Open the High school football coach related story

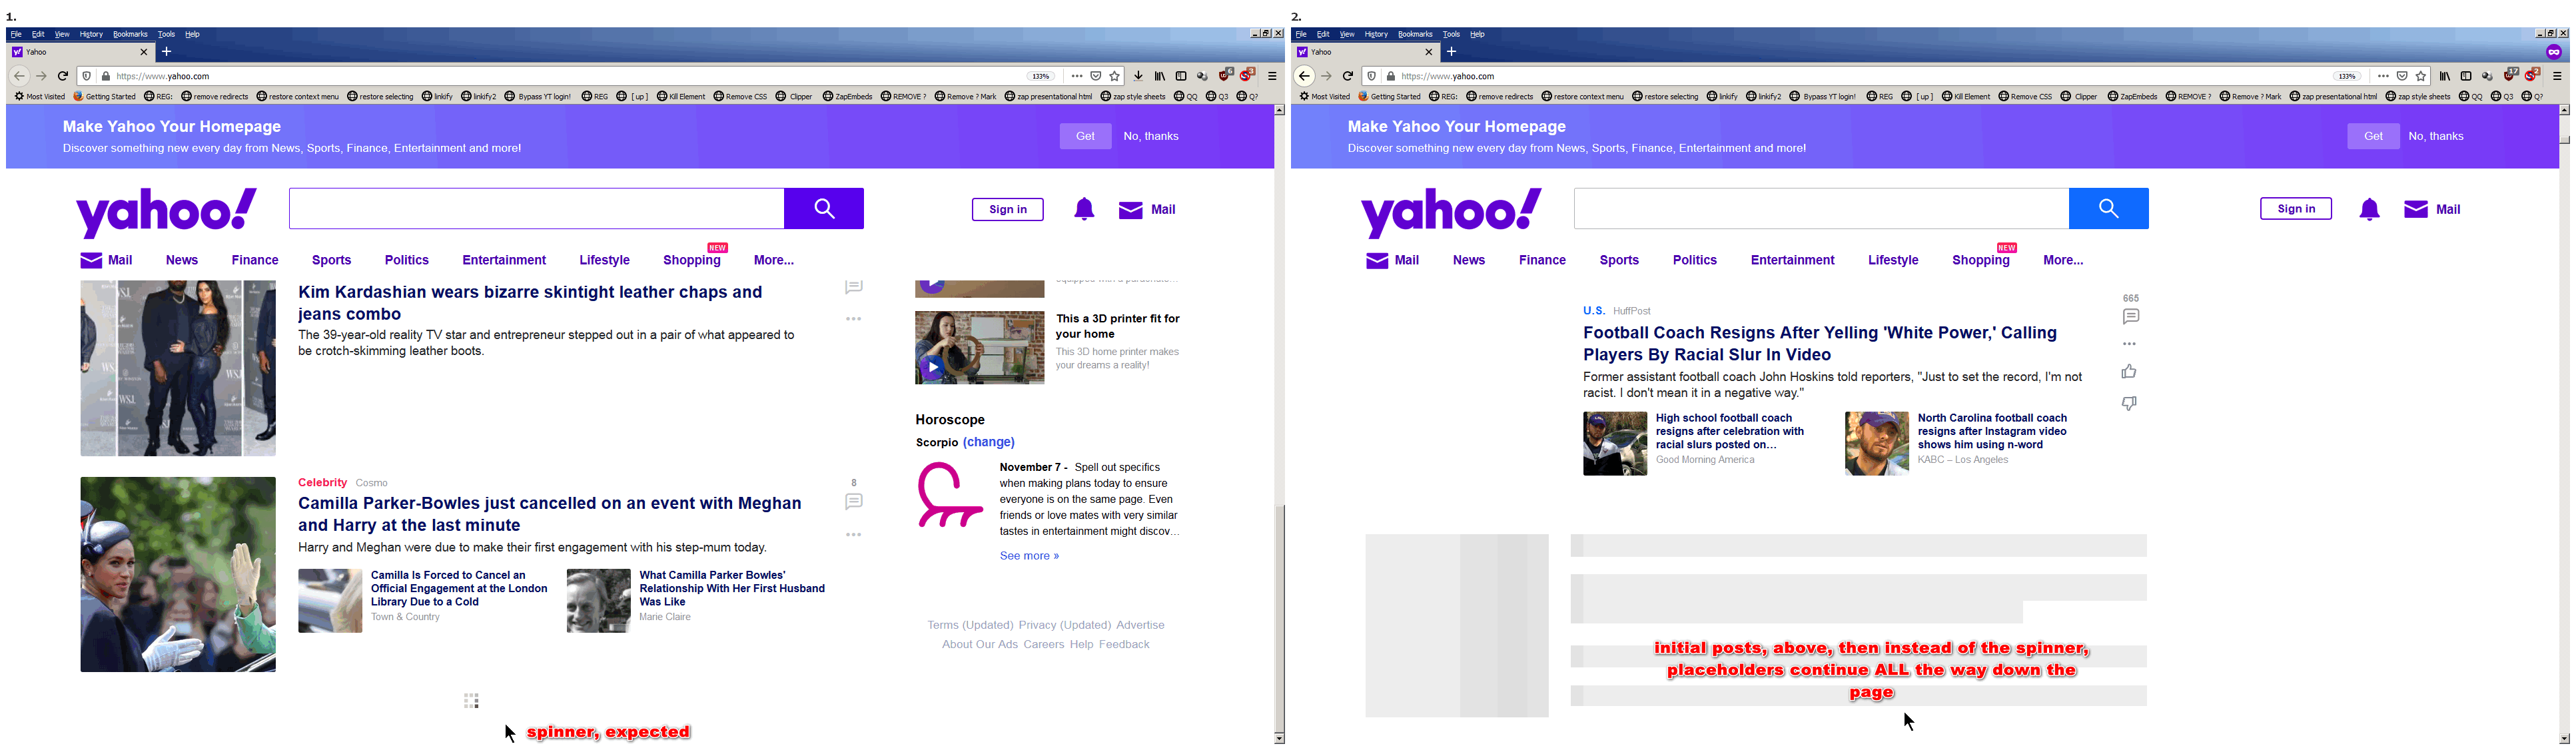click(x=1730, y=431)
